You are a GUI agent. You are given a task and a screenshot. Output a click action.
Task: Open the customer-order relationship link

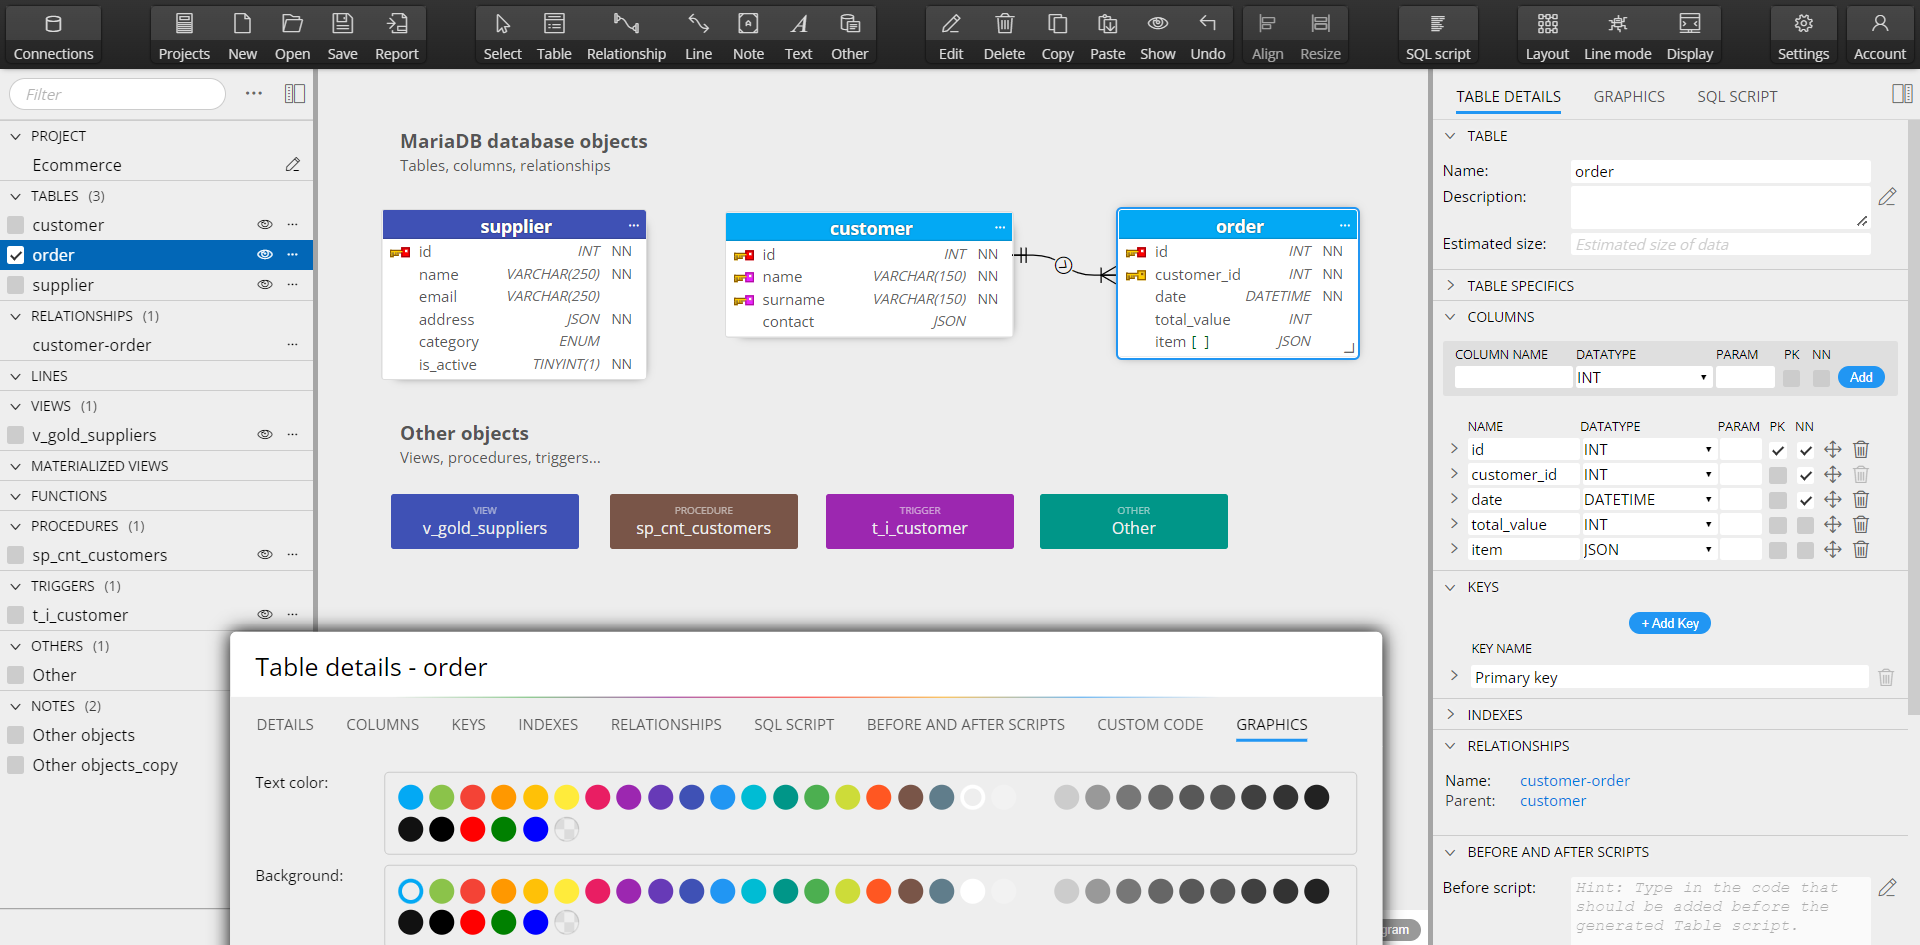tap(1574, 781)
